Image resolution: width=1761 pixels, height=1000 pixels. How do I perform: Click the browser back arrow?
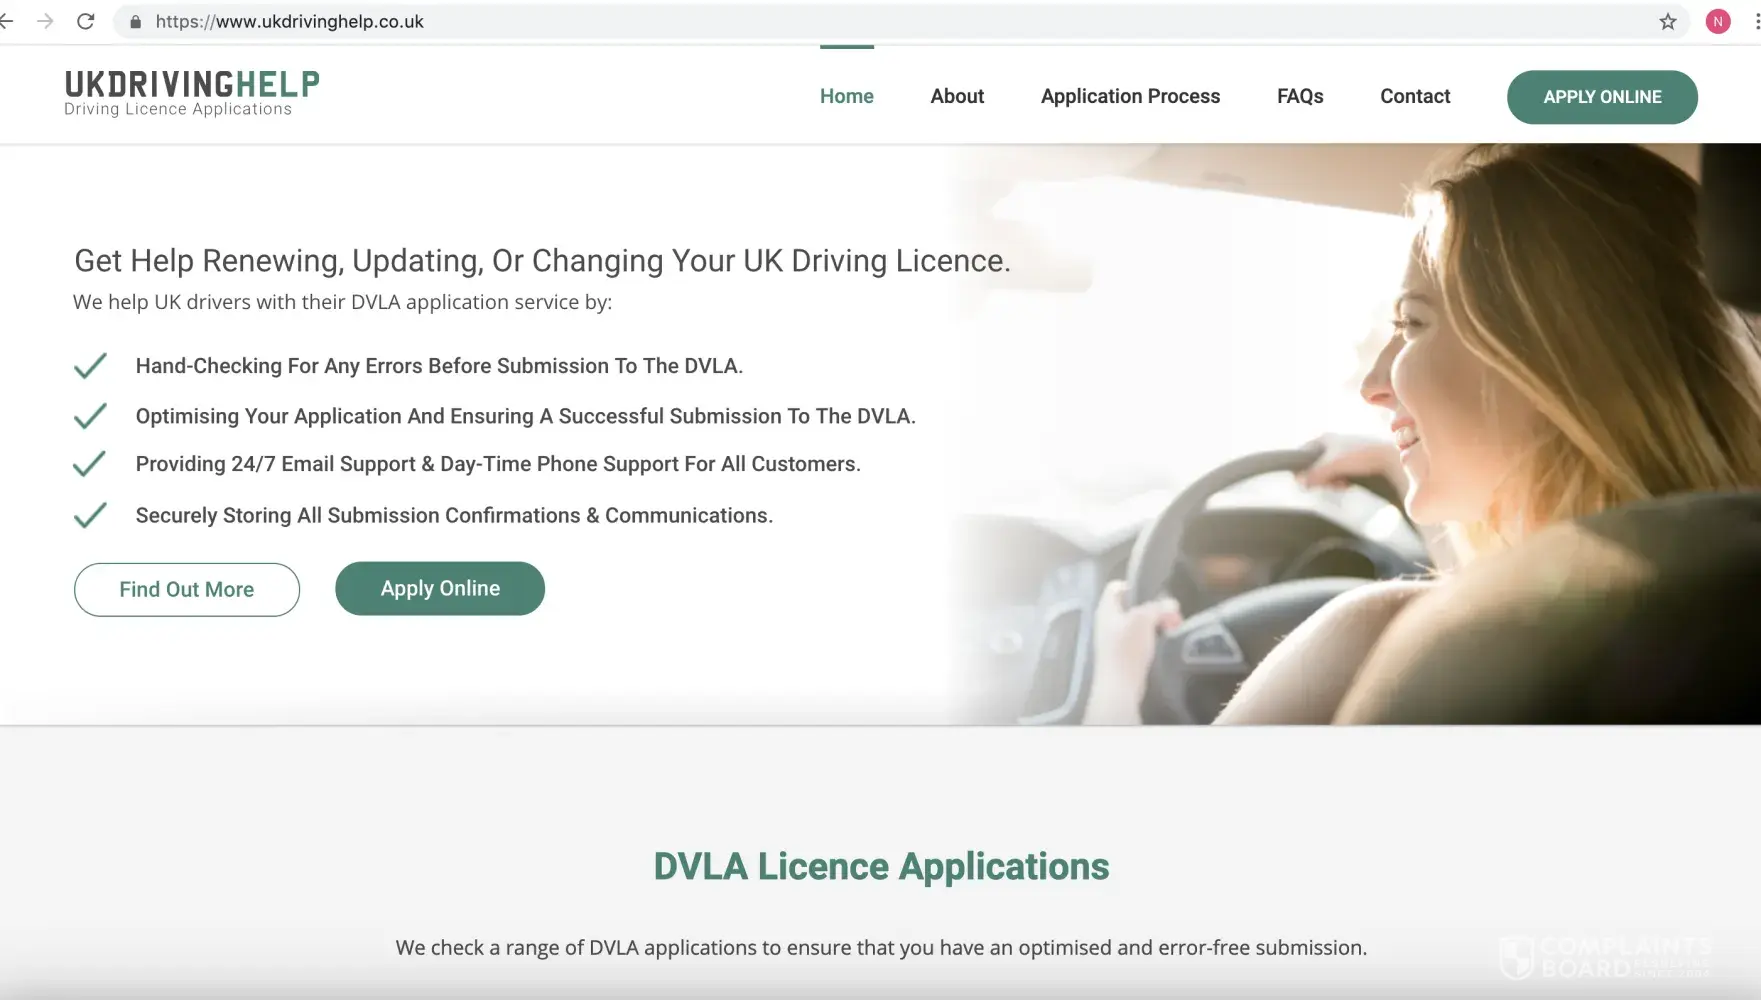click(x=7, y=21)
